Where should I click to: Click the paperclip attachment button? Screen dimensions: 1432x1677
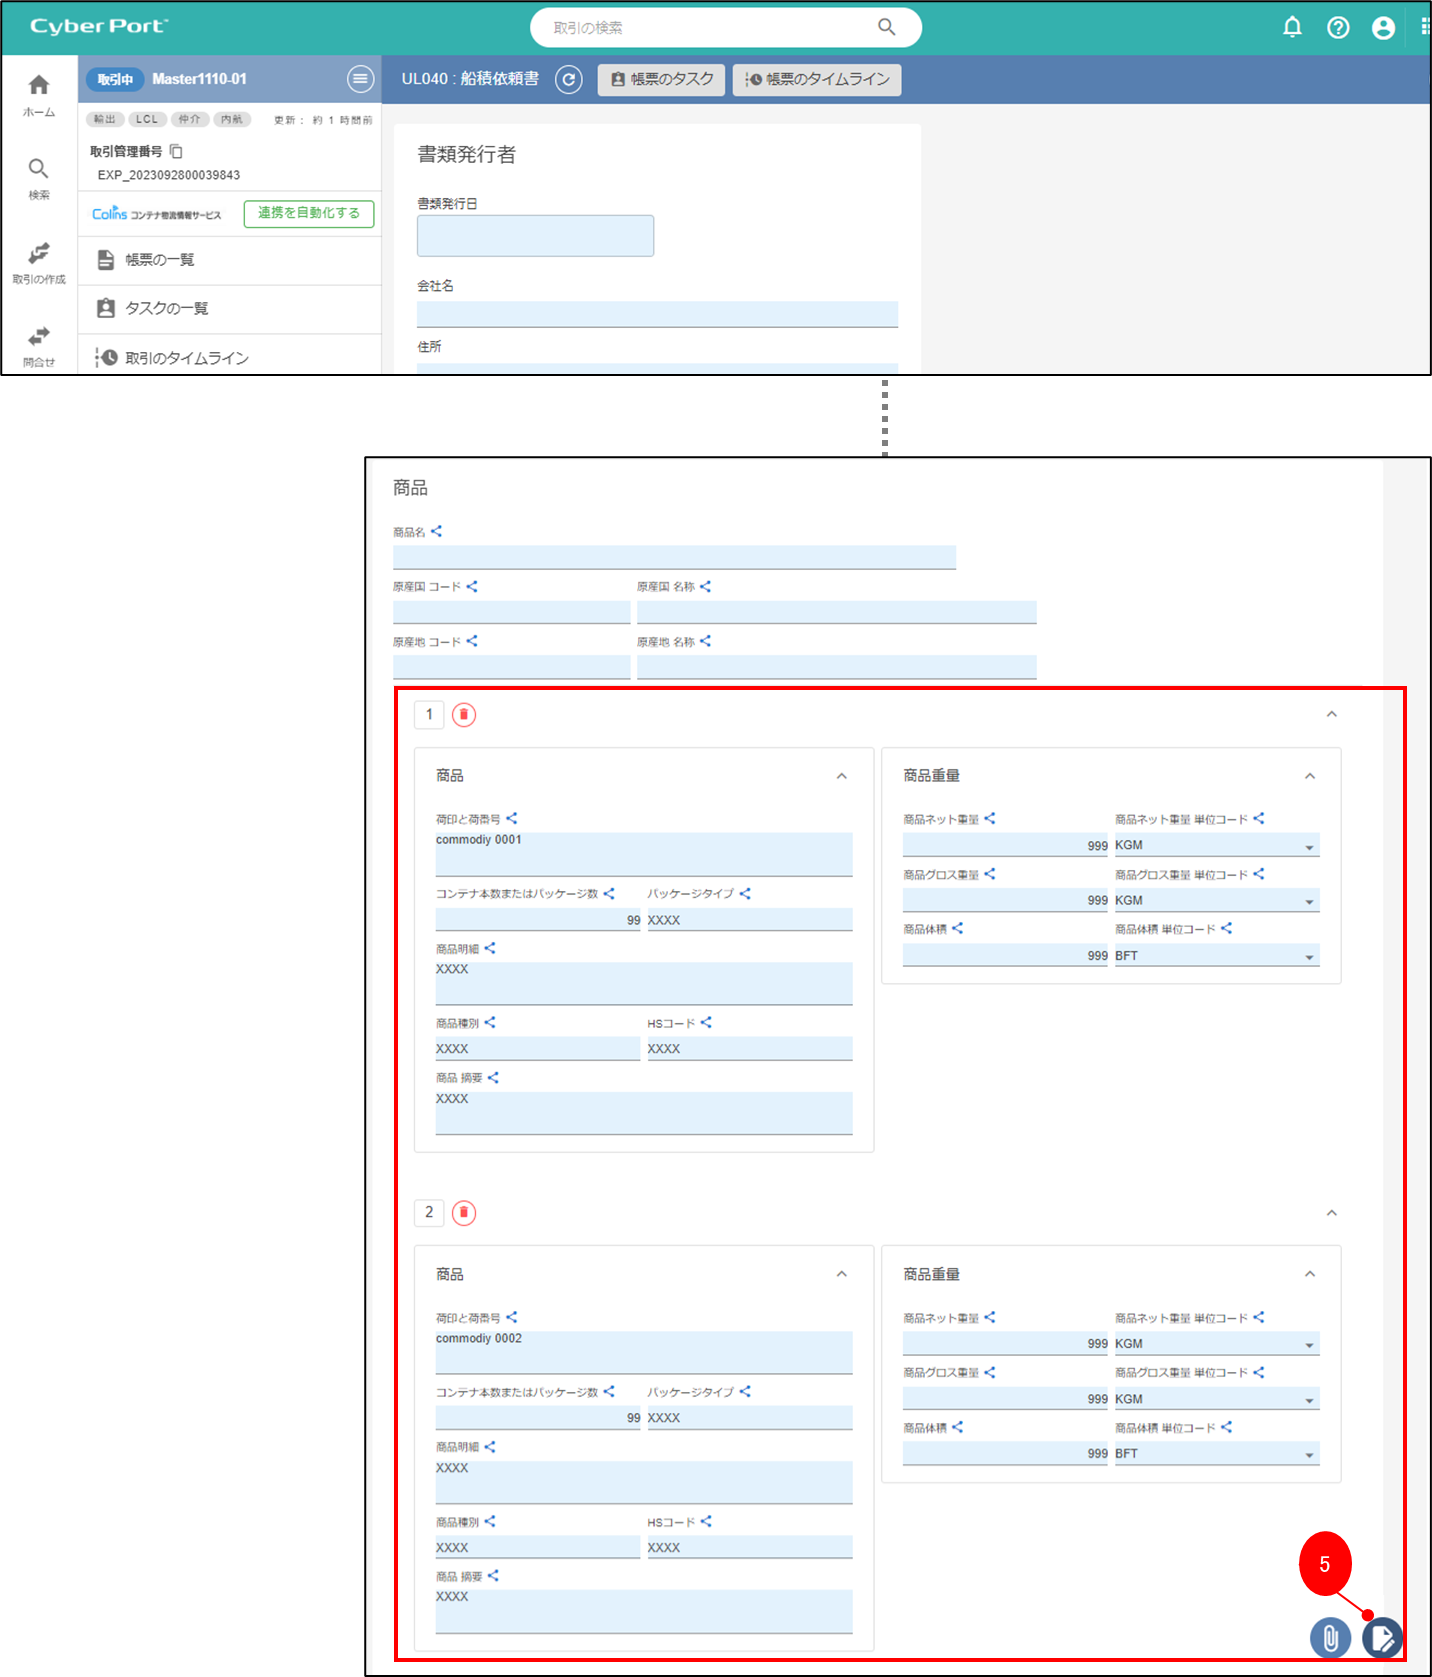pos(1330,1638)
